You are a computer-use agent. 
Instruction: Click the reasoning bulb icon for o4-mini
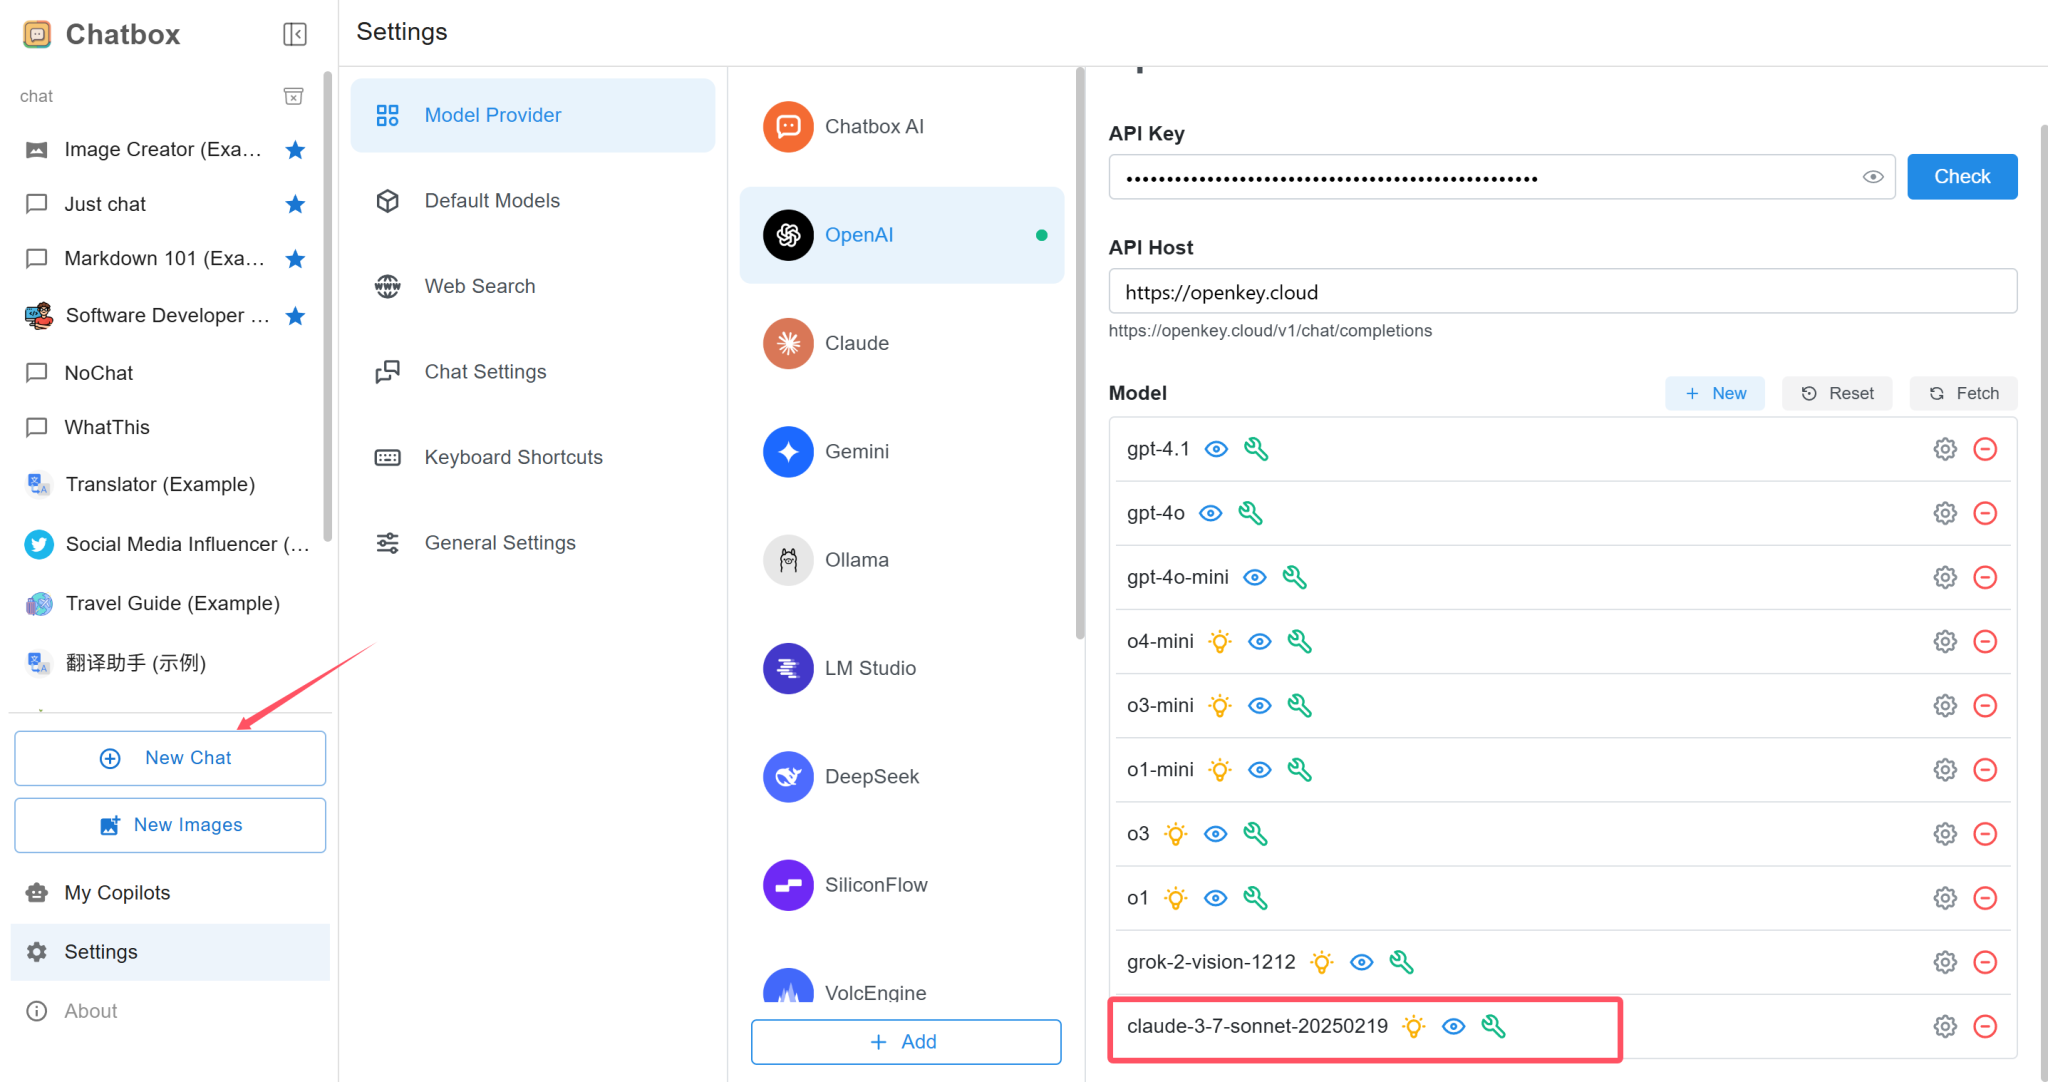pos(1219,641)
